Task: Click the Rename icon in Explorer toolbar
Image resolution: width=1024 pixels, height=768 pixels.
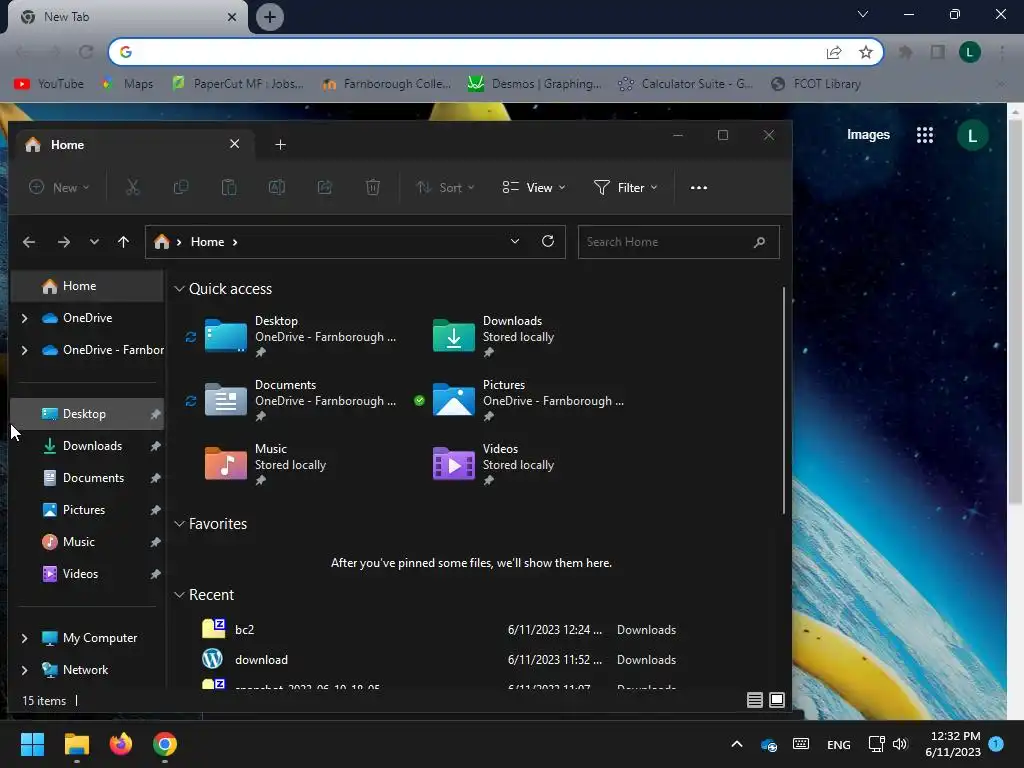Action: [277, 187]
